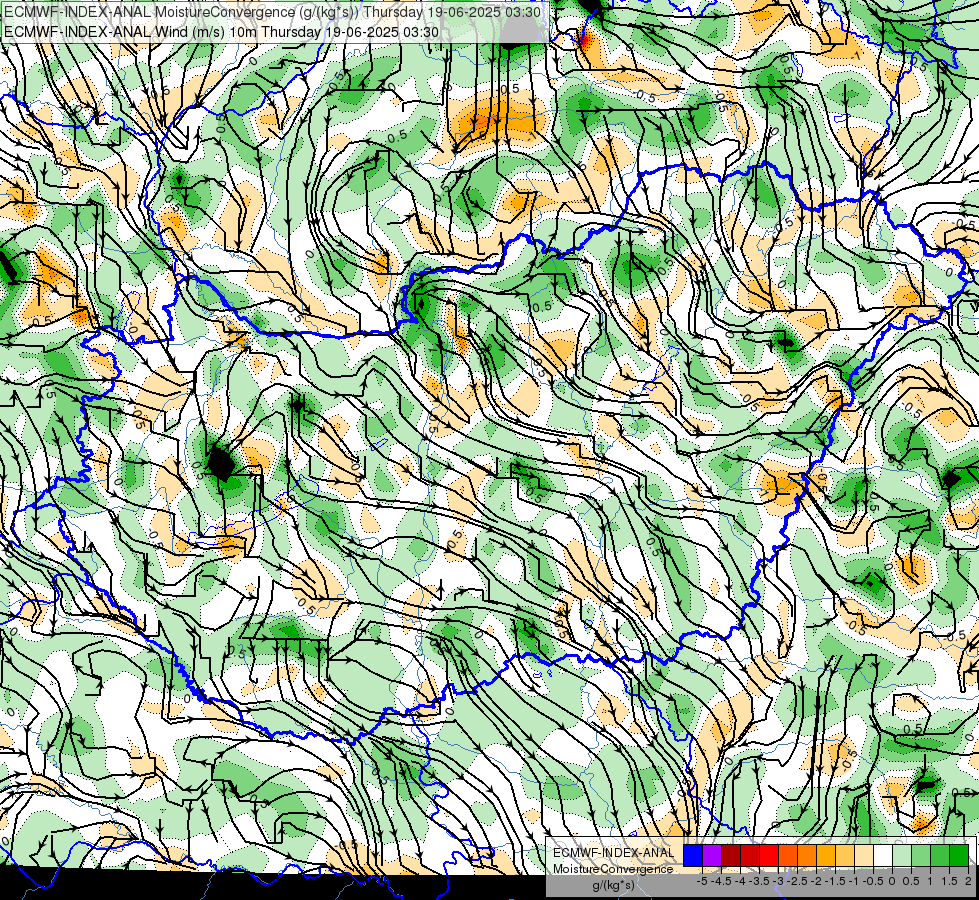Click the '-1' legend scale value
The image size is (979, 900).
(x=854, y=881)
